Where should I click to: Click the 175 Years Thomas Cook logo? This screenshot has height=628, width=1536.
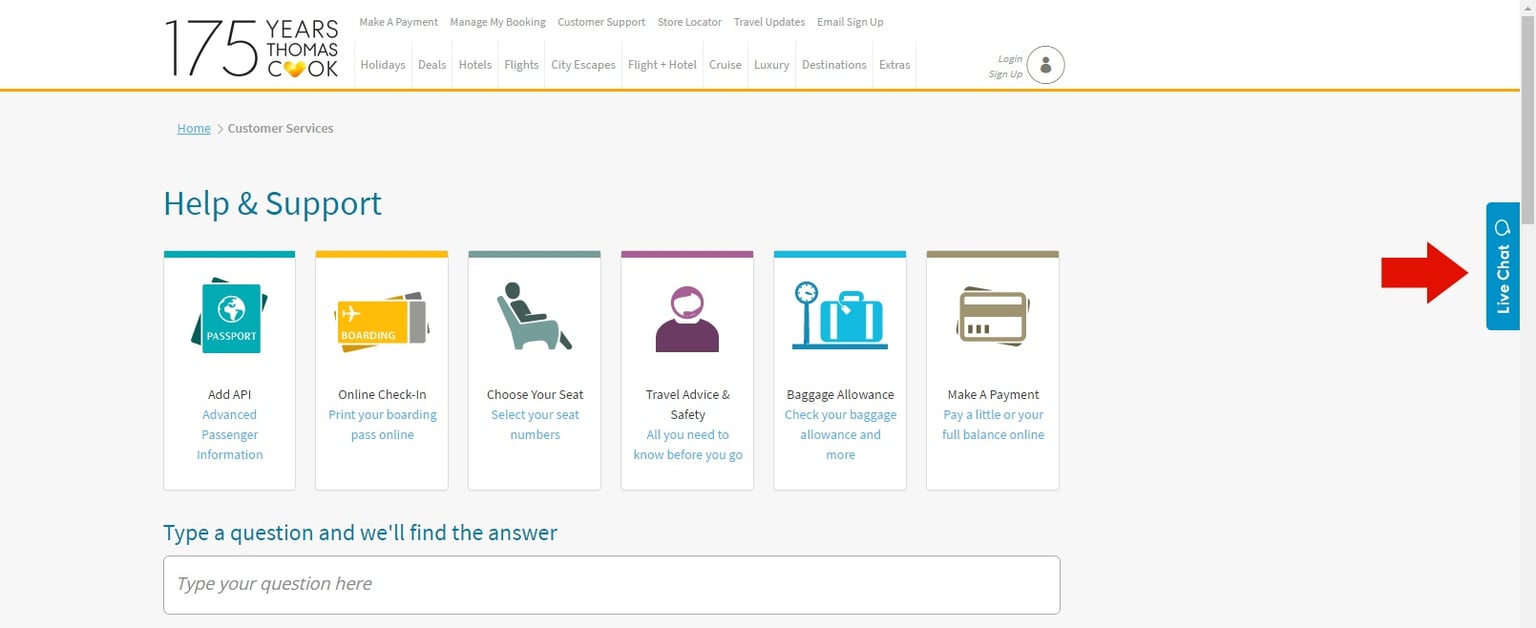[251, 48]
